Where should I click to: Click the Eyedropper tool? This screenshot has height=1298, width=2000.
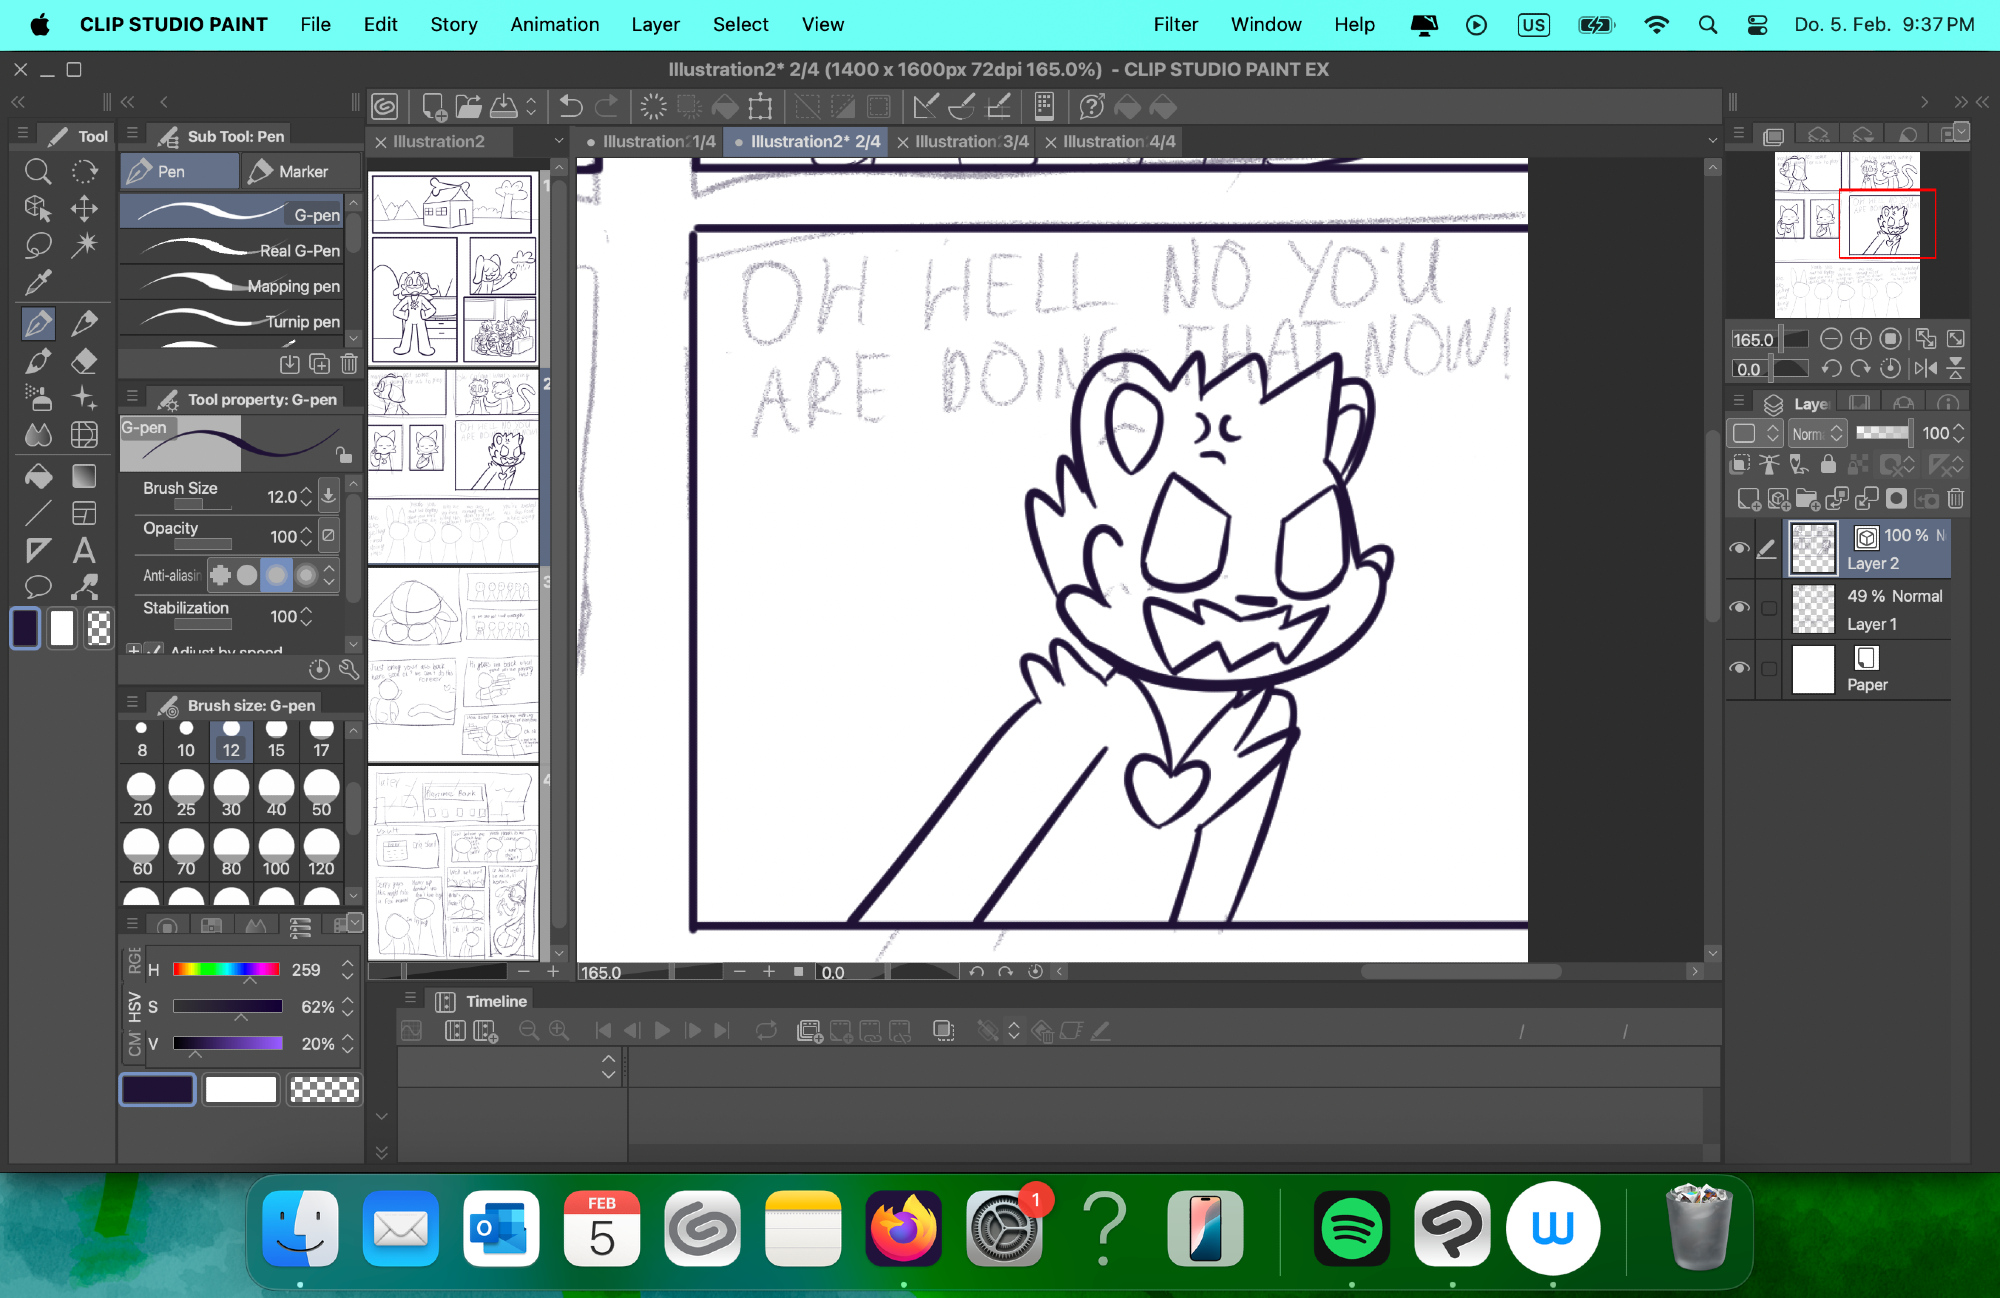click(38, 284)
